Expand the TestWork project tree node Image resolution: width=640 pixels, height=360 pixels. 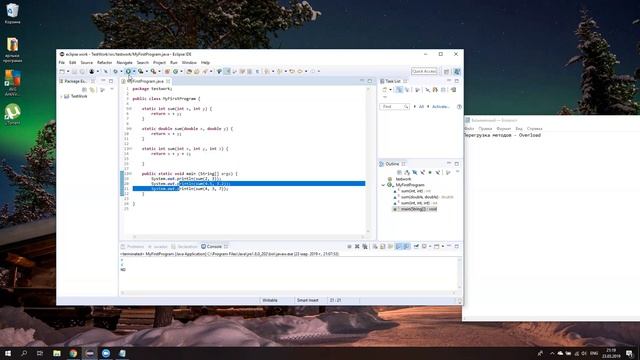[x=61, y=96]
